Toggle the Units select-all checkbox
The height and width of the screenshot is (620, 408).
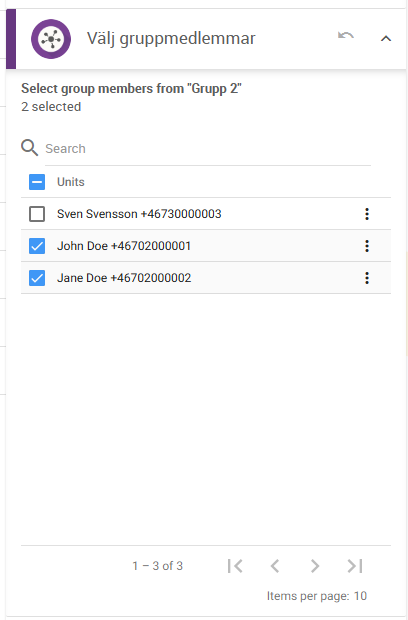(x=37, y=182)
